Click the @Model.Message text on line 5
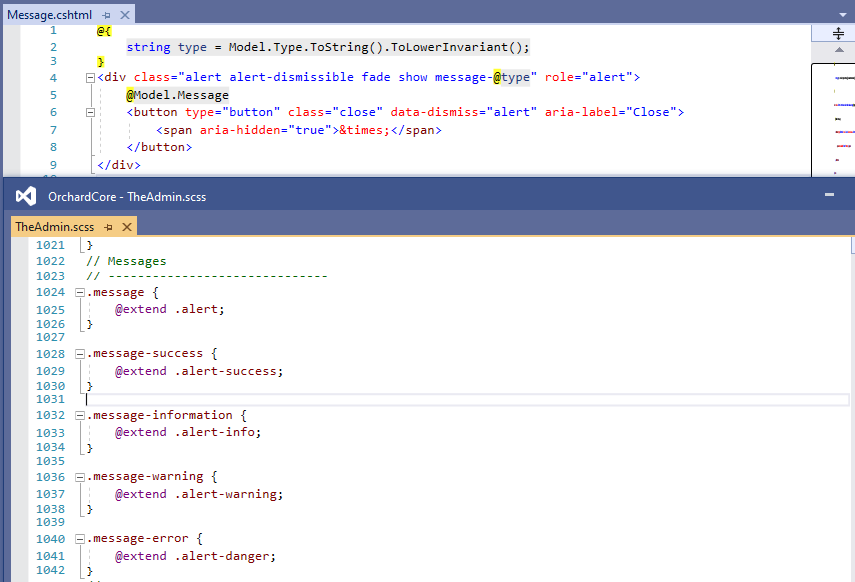 177,95
